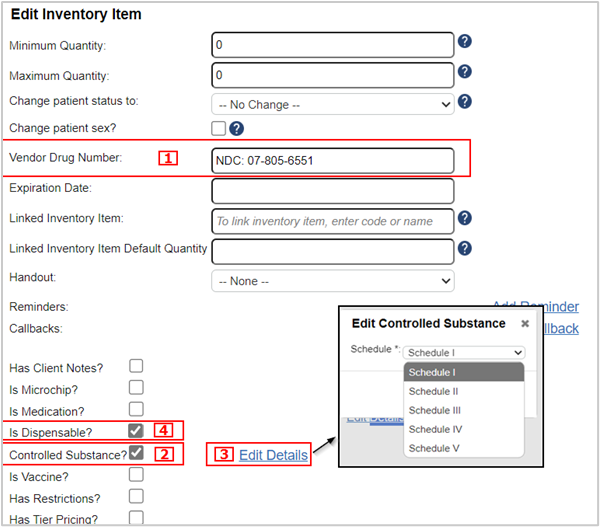Open help for Linked Item Default Quantity
Image resolution: width=600 pixels, height=527 pixels.
pos(464,248)
